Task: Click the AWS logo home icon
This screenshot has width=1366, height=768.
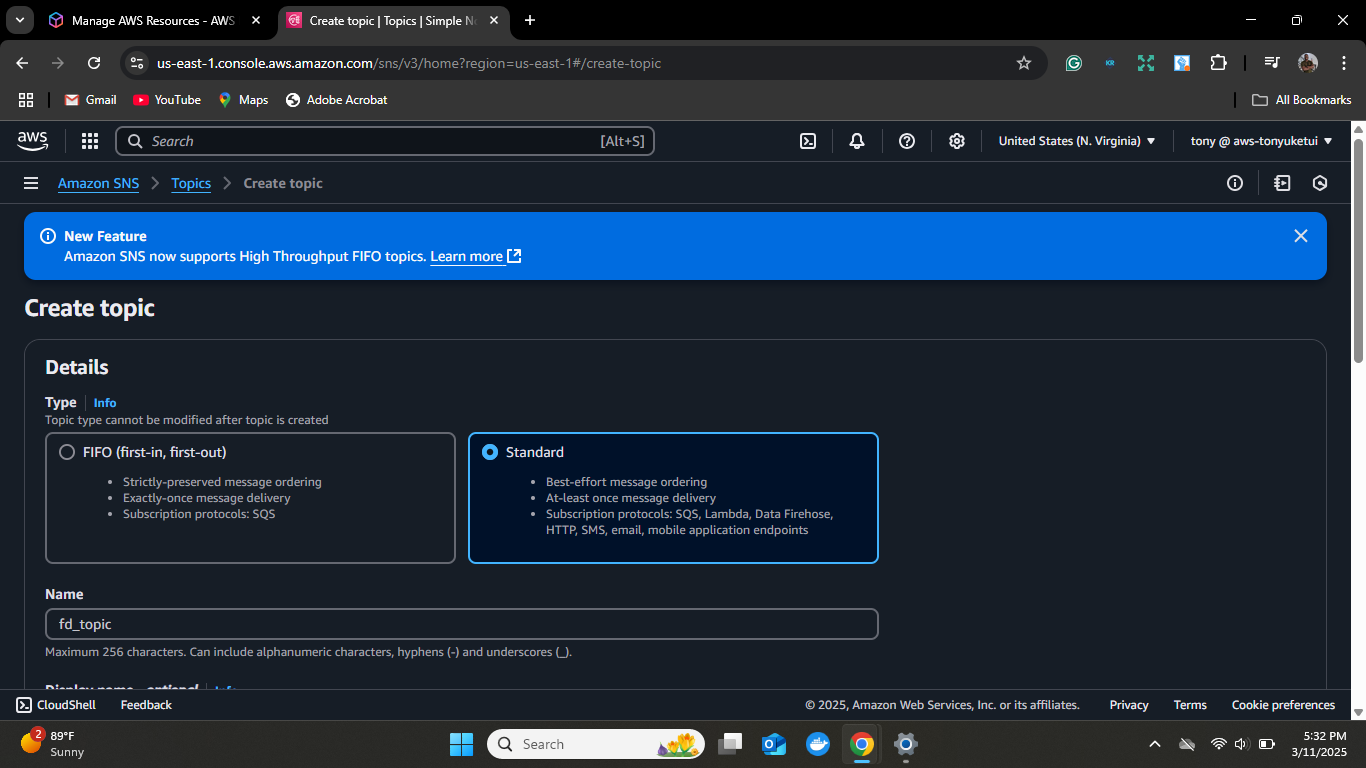Action: click(32, 141)
